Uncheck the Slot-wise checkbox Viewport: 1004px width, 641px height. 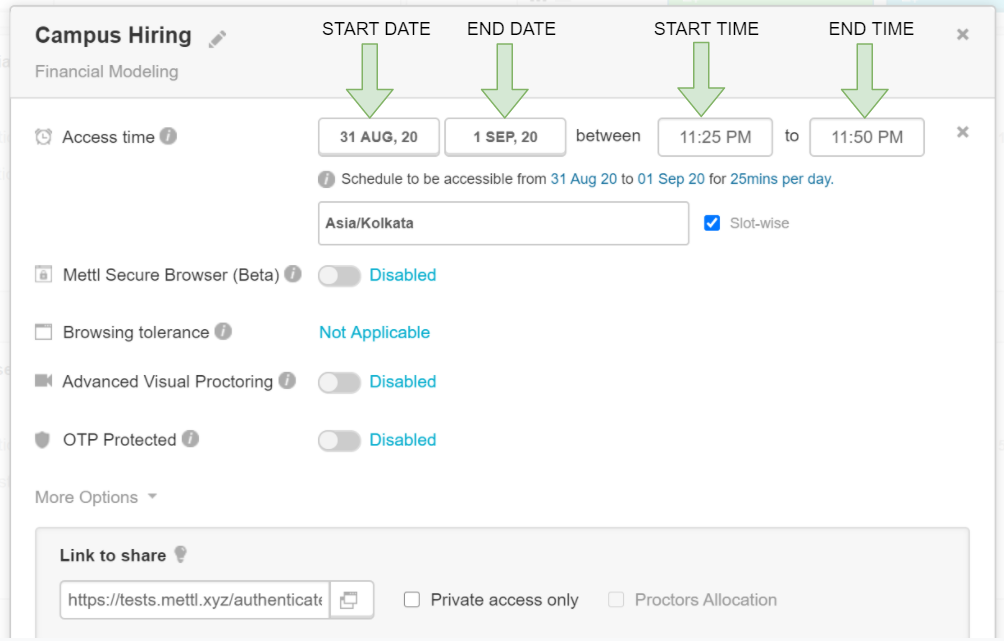click(712, 223)
